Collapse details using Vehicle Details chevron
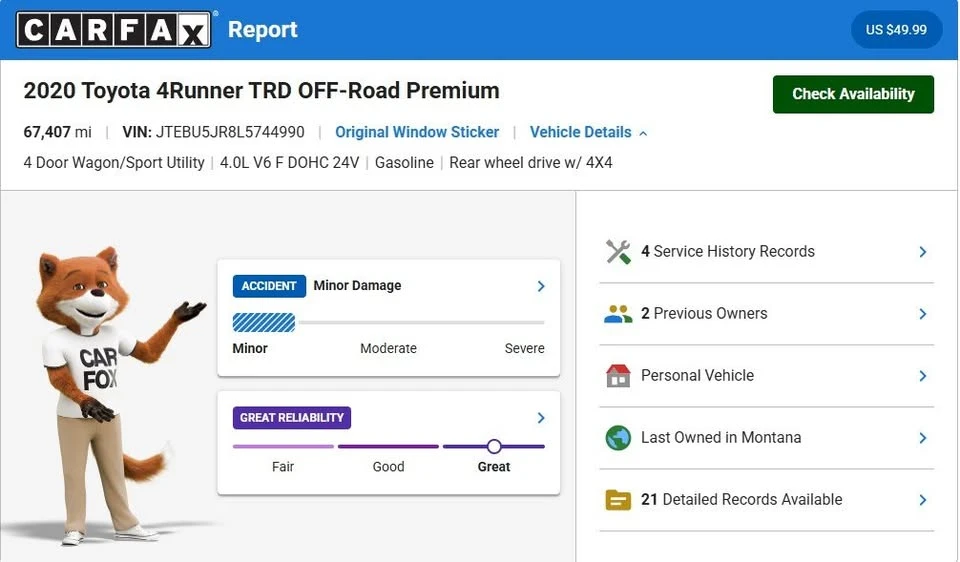 pyautogui.click(x=643, y=133)
